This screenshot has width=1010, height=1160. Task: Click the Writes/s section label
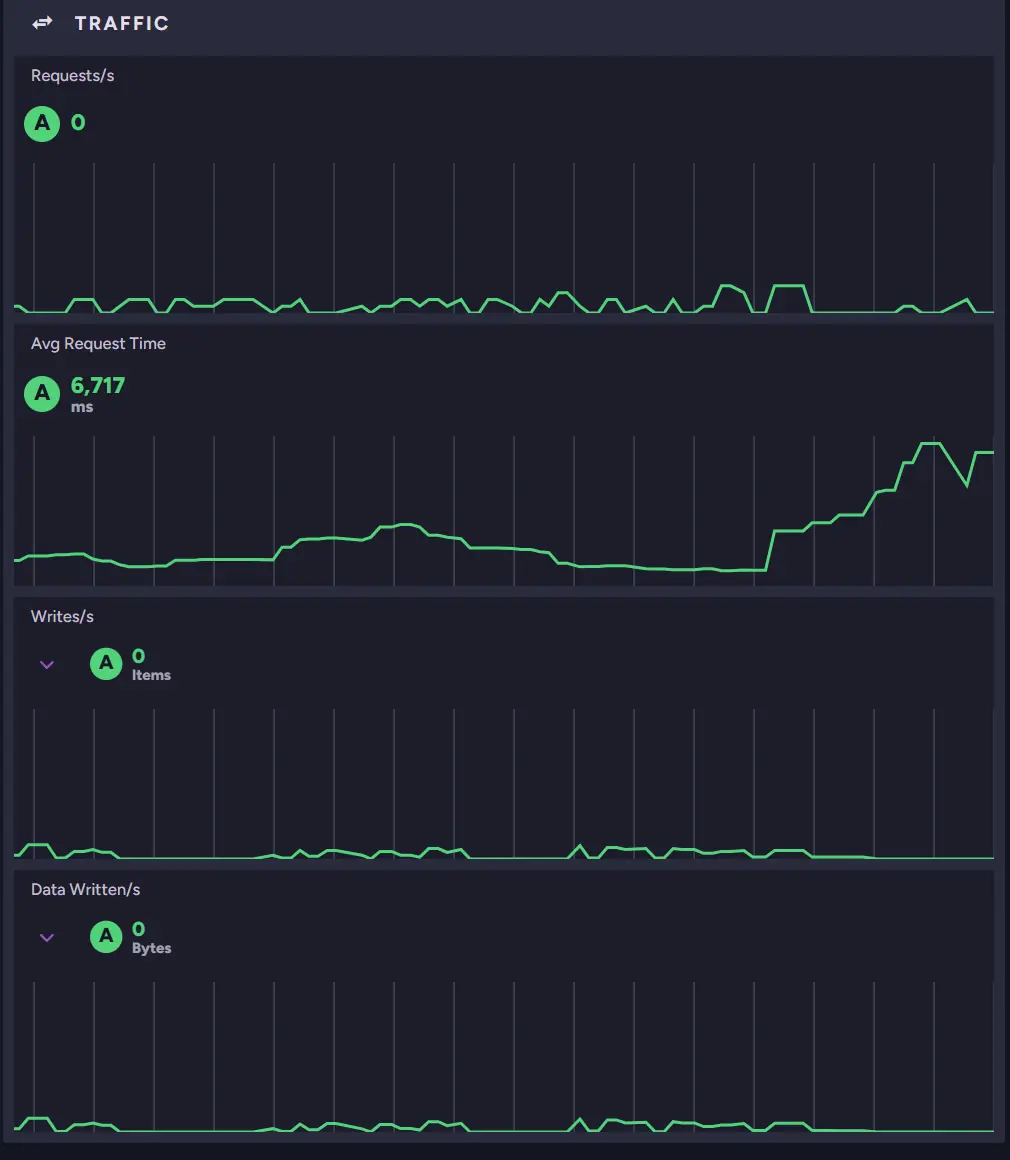pyautogui.click(x=62, y=617)
